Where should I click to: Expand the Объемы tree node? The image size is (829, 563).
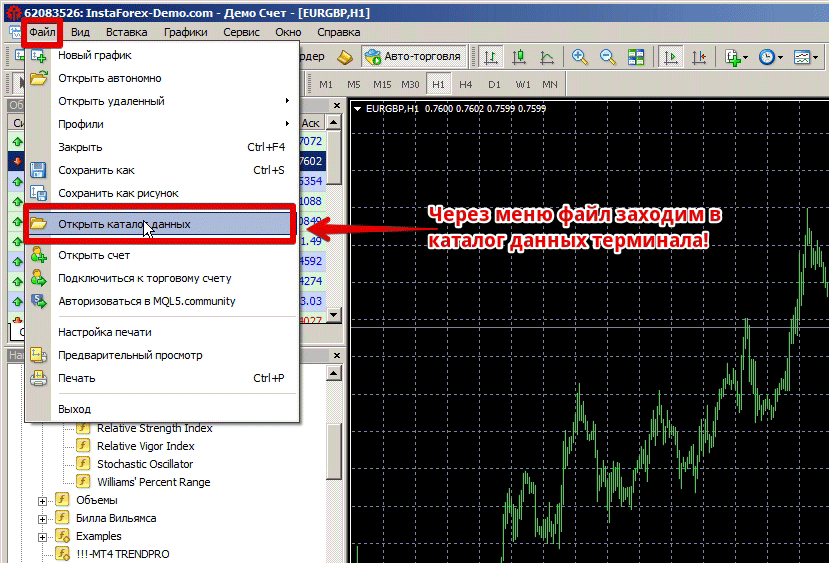(x=42, y=500)
